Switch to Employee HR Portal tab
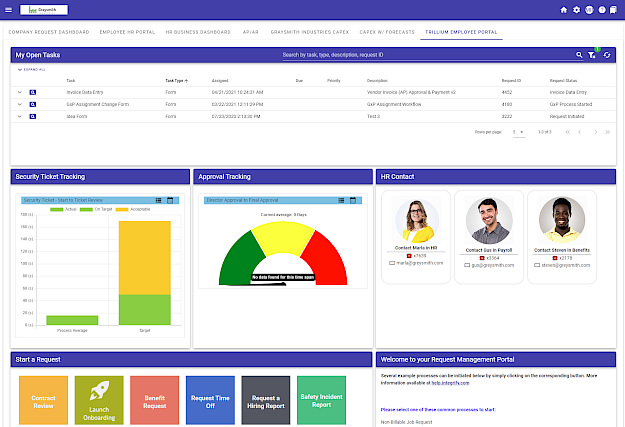This screenshot has height=427, width=625. pyautogui.click(x=126, y=32)
